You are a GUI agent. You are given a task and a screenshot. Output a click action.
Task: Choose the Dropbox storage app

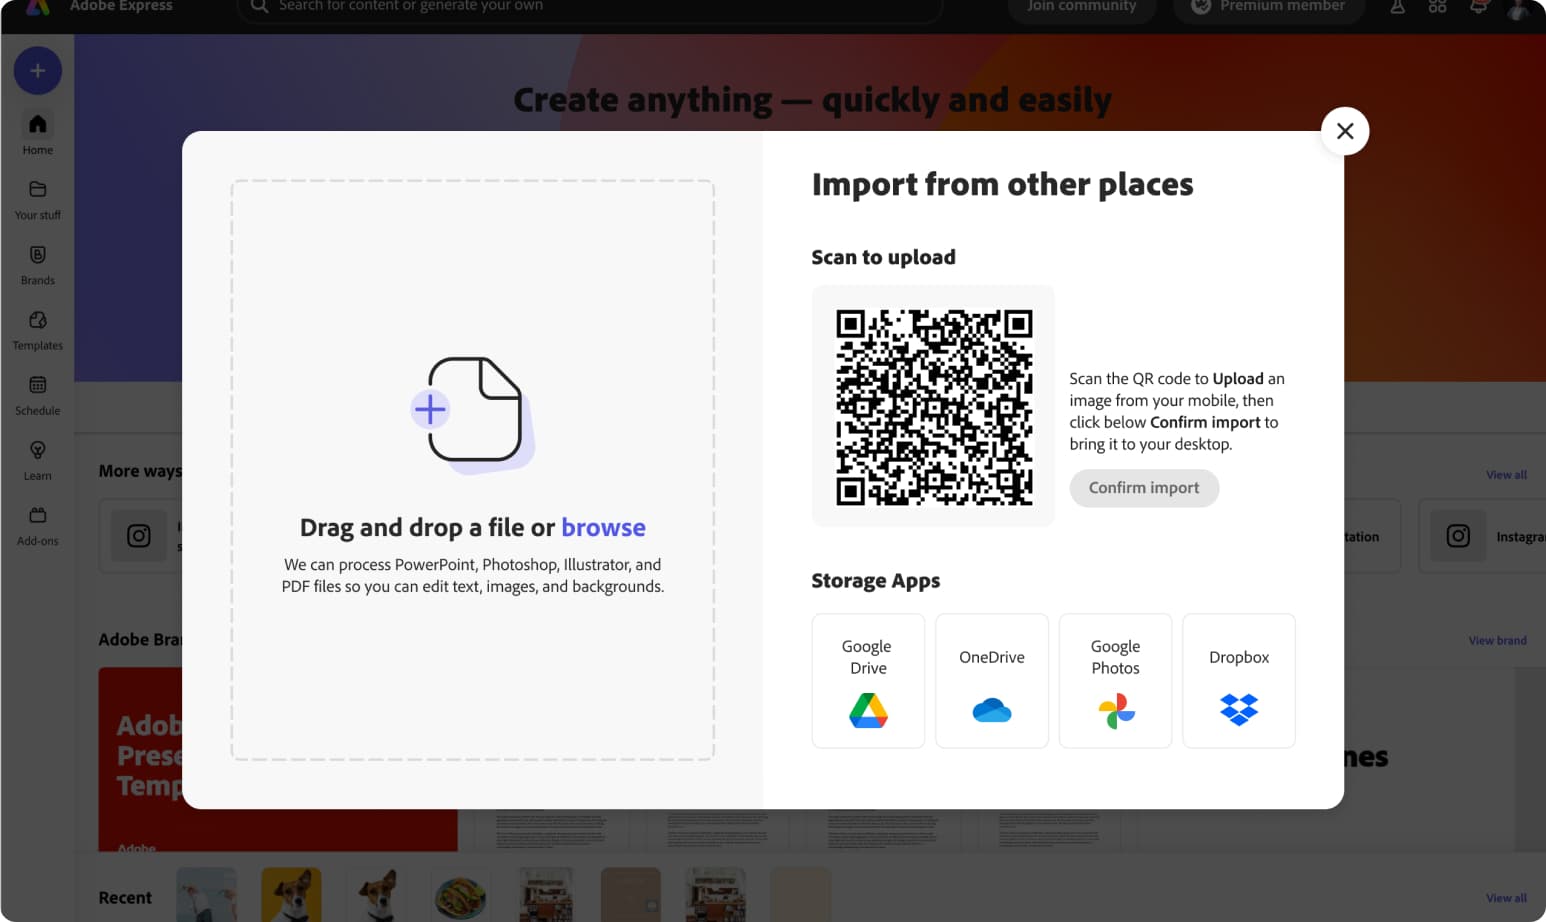pos(1239,681)
